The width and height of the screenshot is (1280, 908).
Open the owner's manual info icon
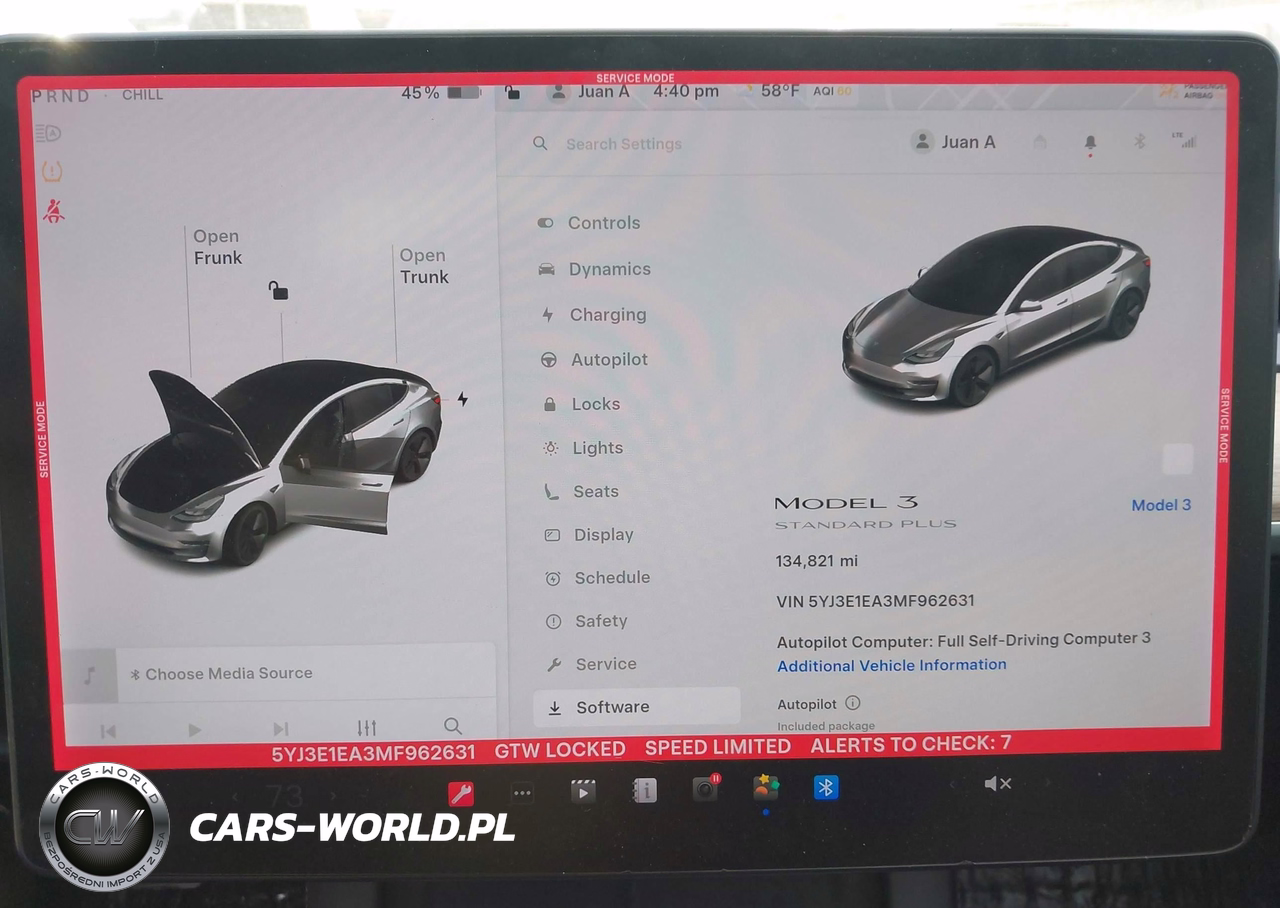point(644,791)
